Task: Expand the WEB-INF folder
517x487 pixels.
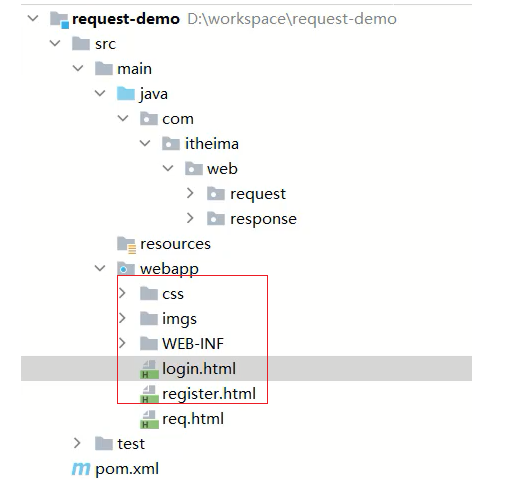Action: pos(122,343)
